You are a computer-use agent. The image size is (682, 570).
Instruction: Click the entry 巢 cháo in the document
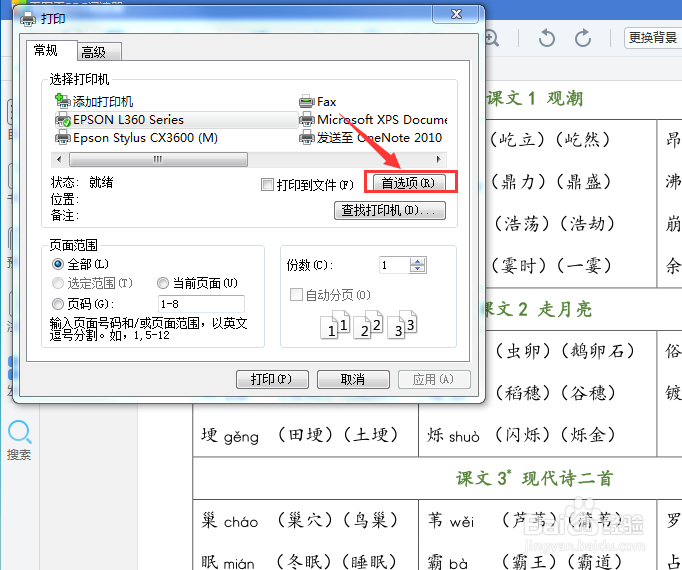coord(230,520)
